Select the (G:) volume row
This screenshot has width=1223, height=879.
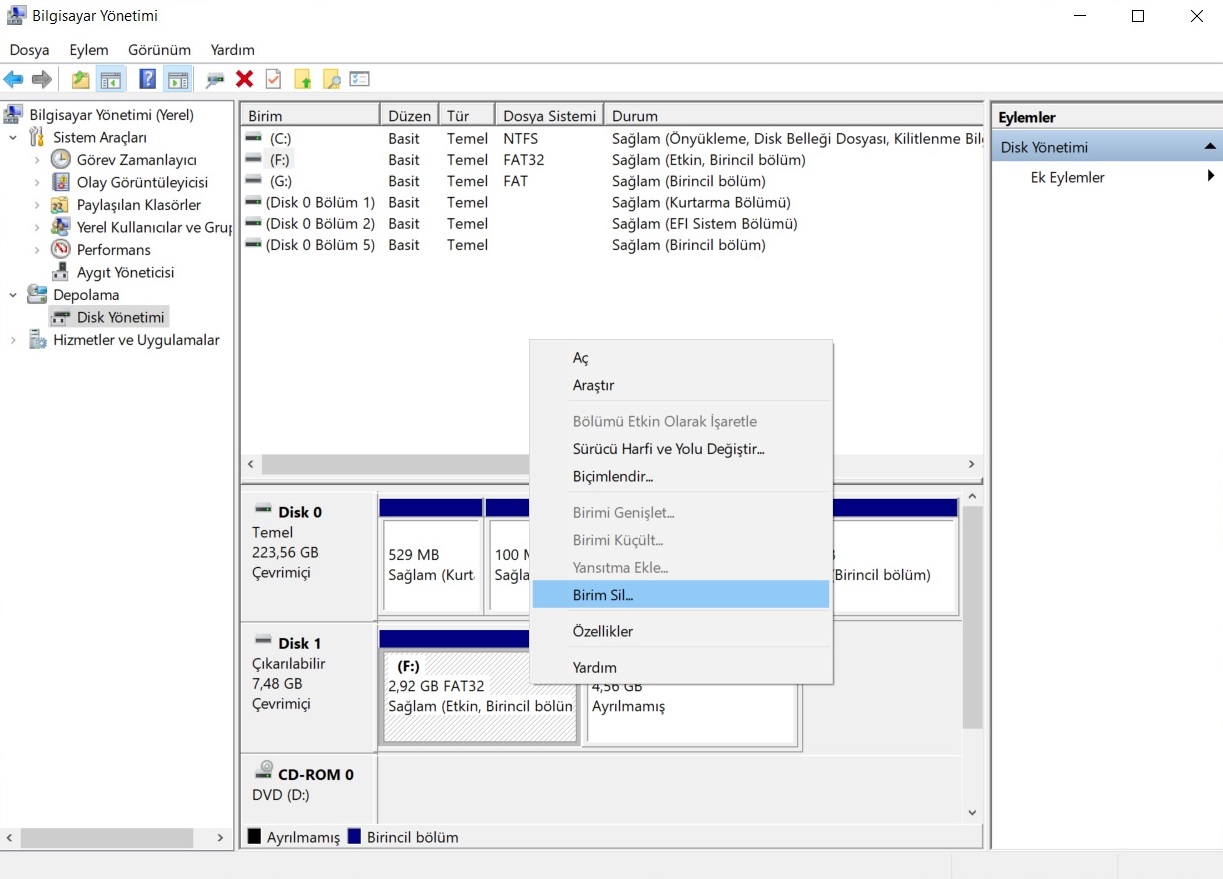(x=612, y=181)
